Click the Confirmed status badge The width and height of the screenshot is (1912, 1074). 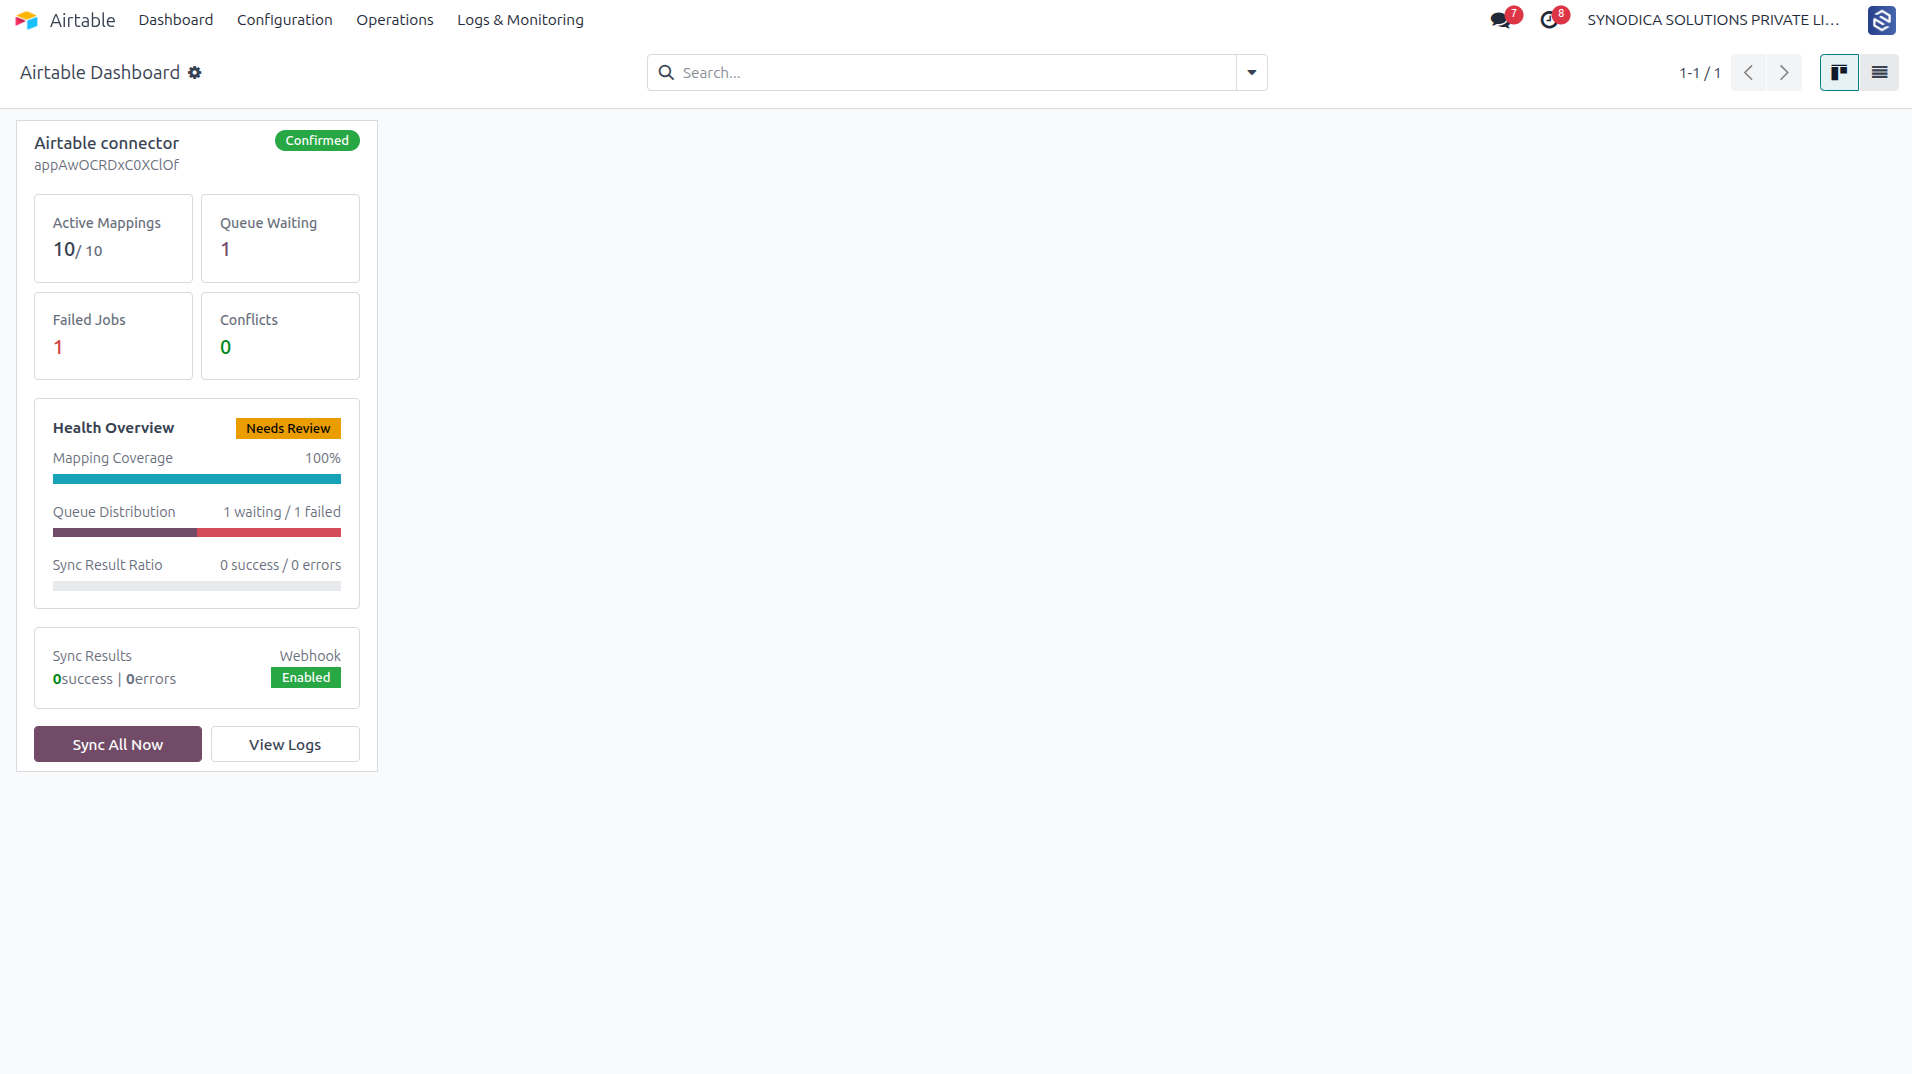point(317,141)
